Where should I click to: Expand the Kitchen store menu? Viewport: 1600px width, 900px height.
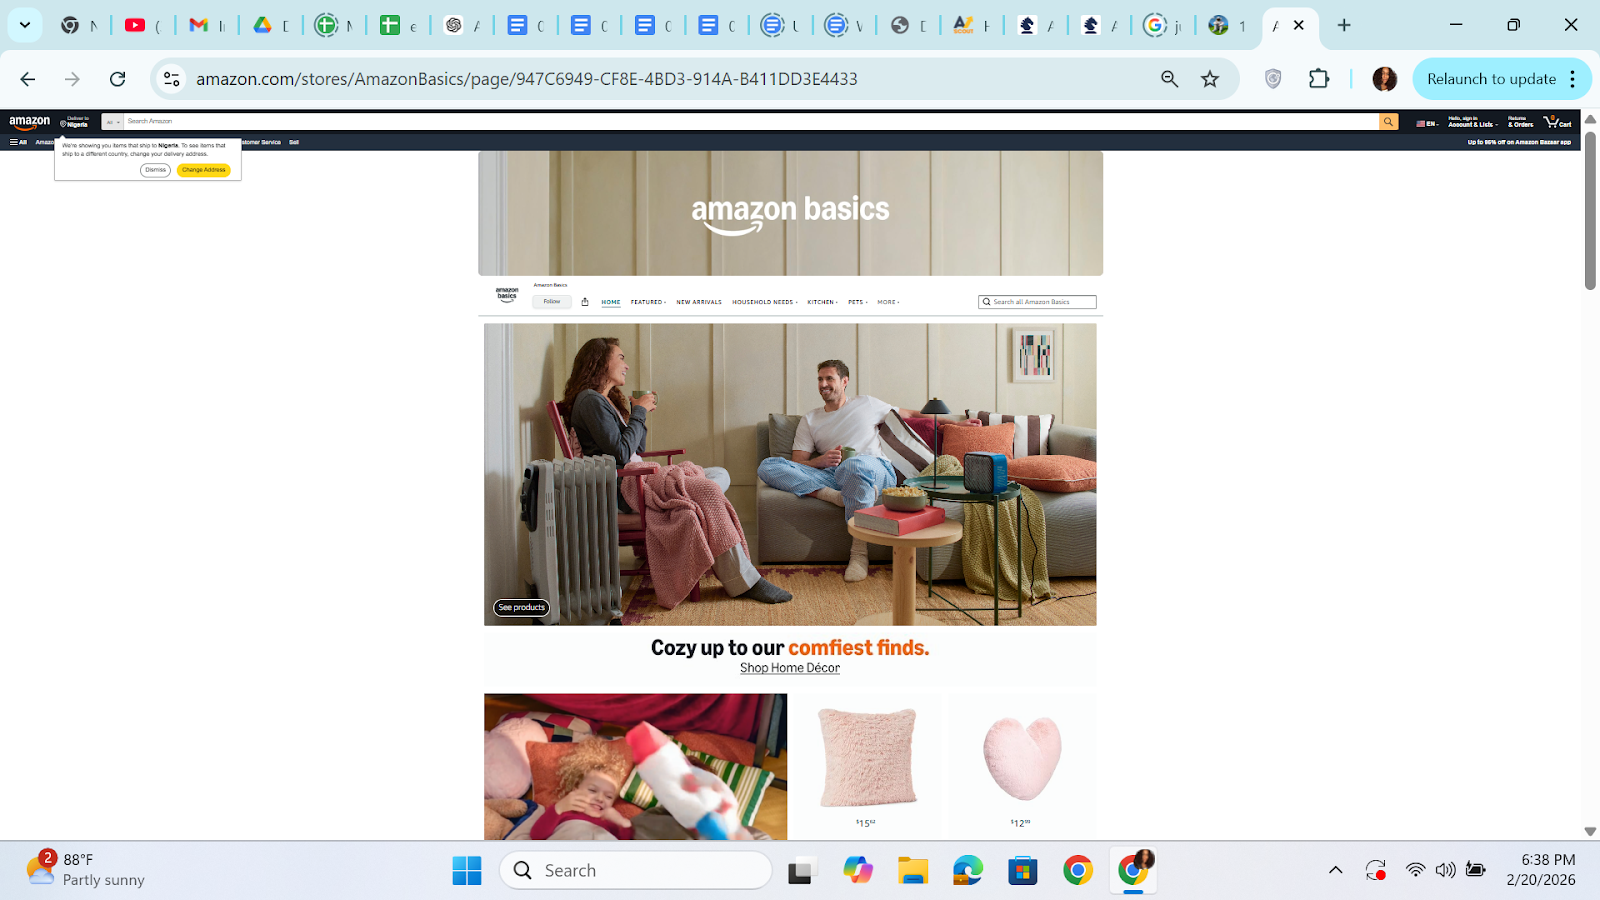822,302
